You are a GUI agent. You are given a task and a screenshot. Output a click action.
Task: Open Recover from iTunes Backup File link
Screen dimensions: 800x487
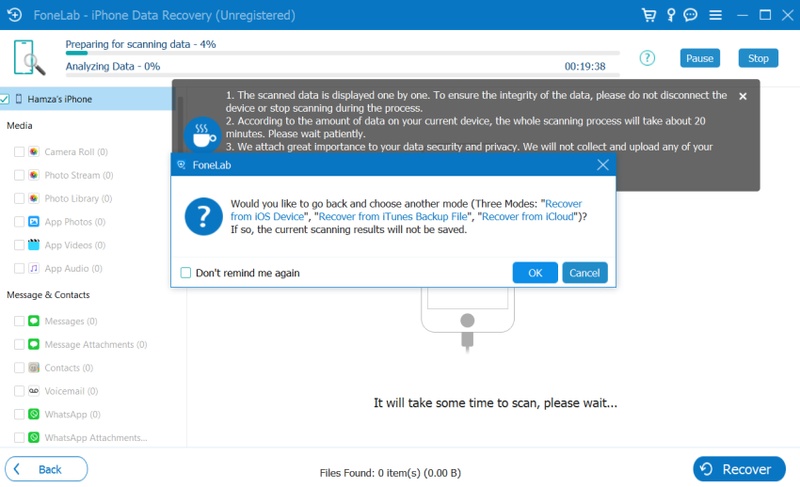click(x=393, y=216)
